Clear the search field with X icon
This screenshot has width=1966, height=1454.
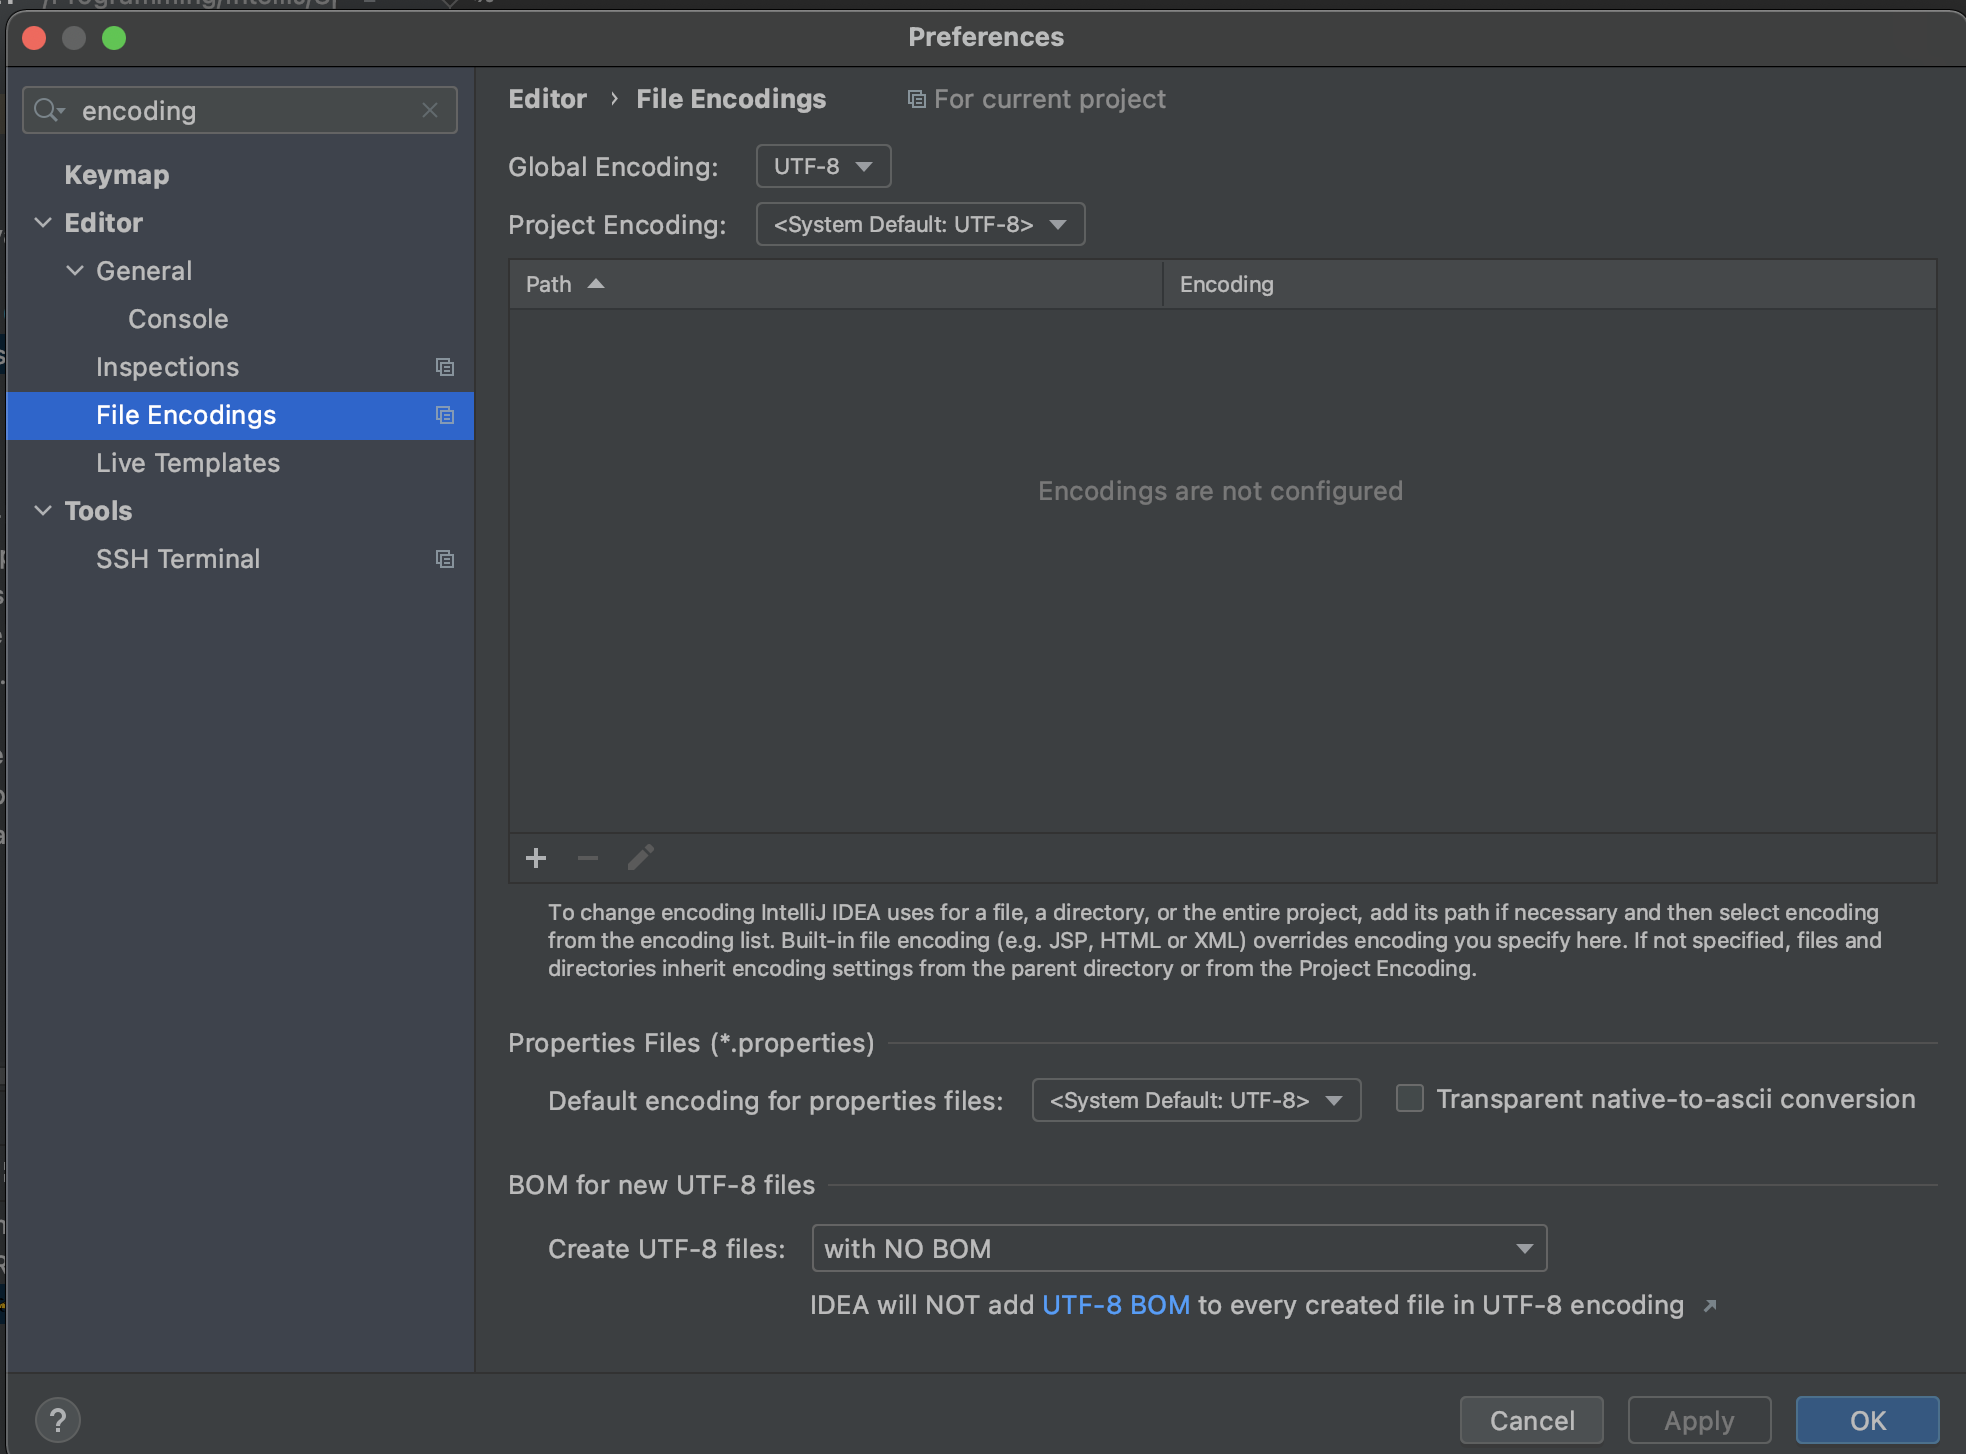click(x=430, y=110)
